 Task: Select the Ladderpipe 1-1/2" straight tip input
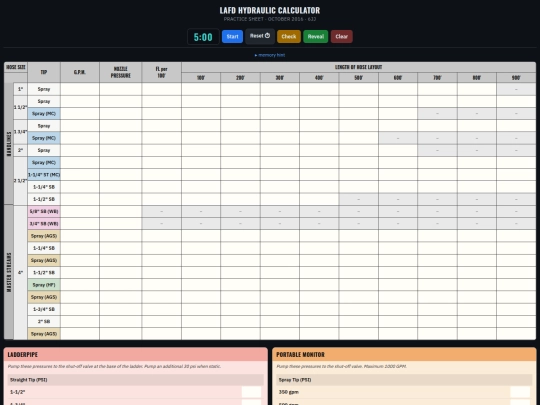pyautogui.click(x=251, y=392)
